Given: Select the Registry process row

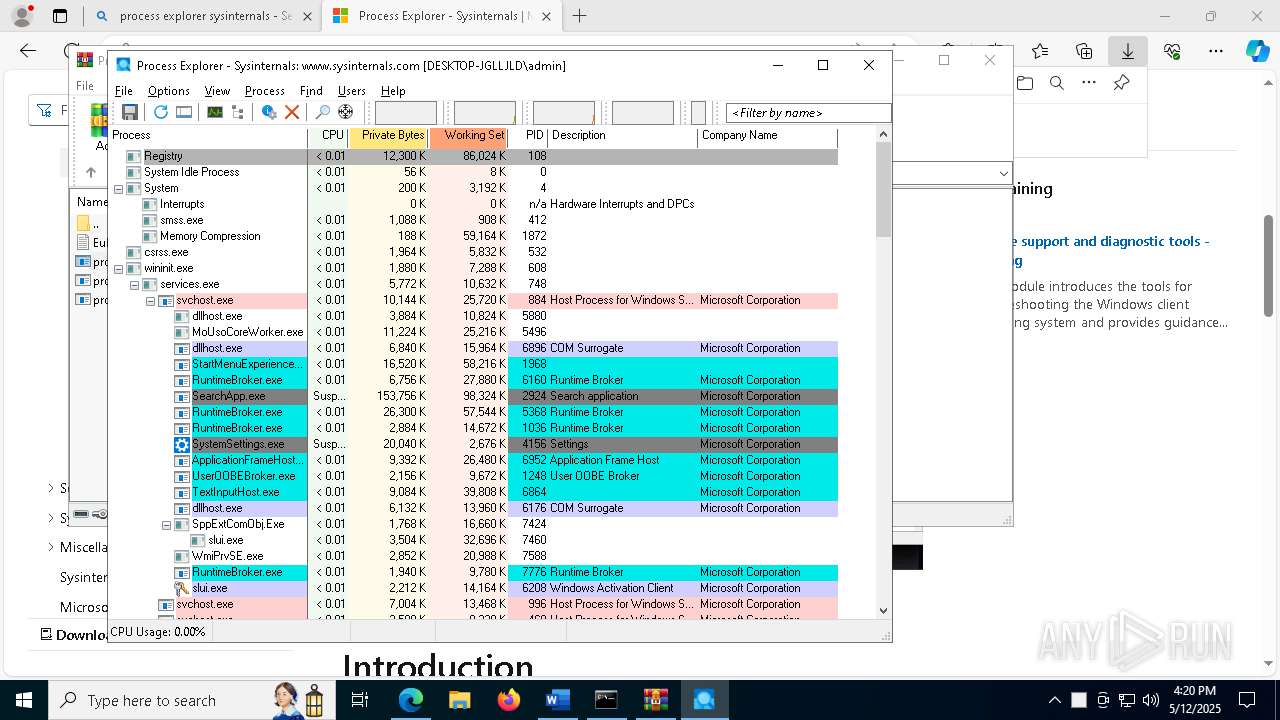Looking at the screenshot, I should click(x=472, y=156).
